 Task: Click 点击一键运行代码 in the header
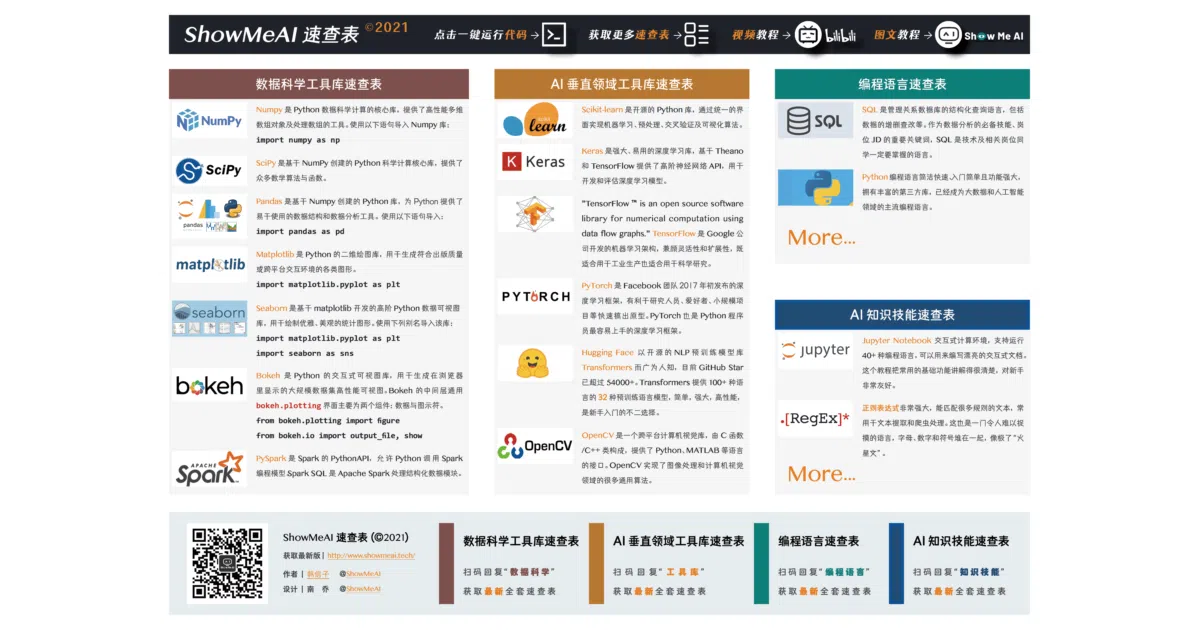[480, 35]
